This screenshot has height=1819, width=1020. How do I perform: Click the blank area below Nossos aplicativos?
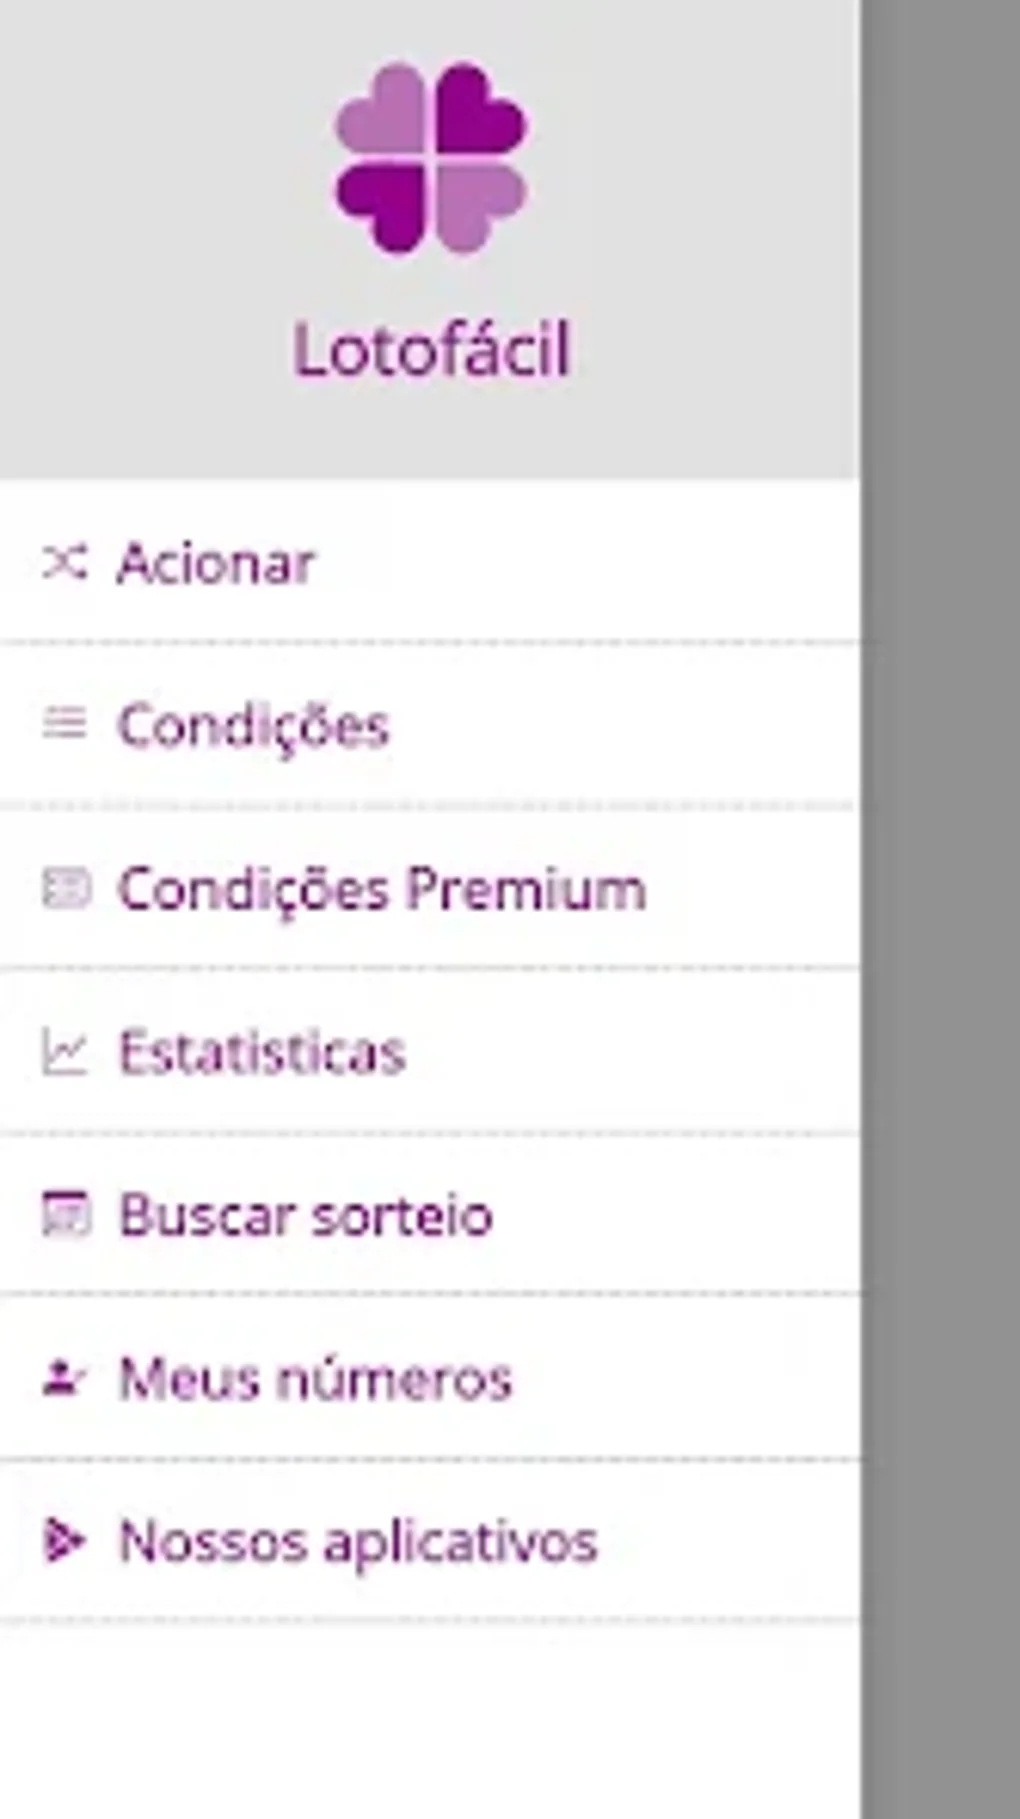pyautogui.click(x=430, y=1720)
